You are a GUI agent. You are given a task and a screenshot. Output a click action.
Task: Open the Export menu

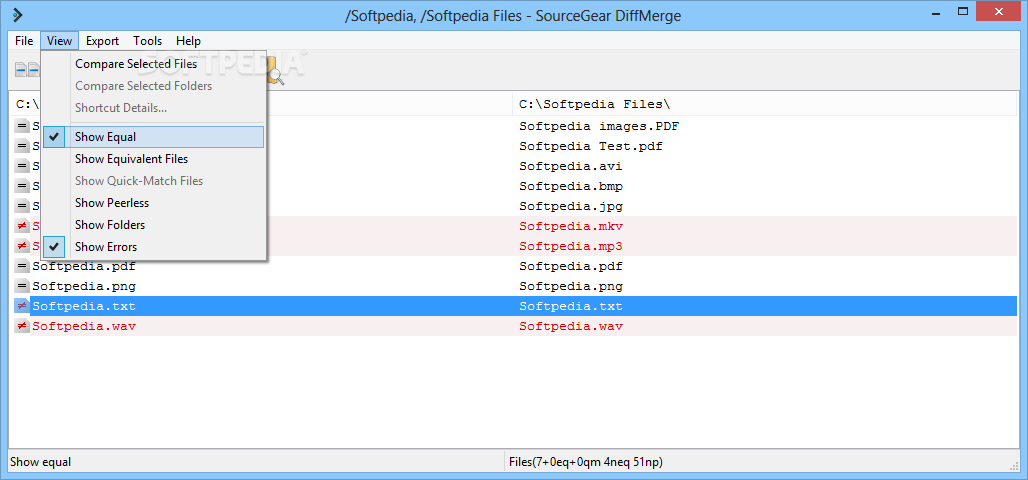tap(102, 41)
